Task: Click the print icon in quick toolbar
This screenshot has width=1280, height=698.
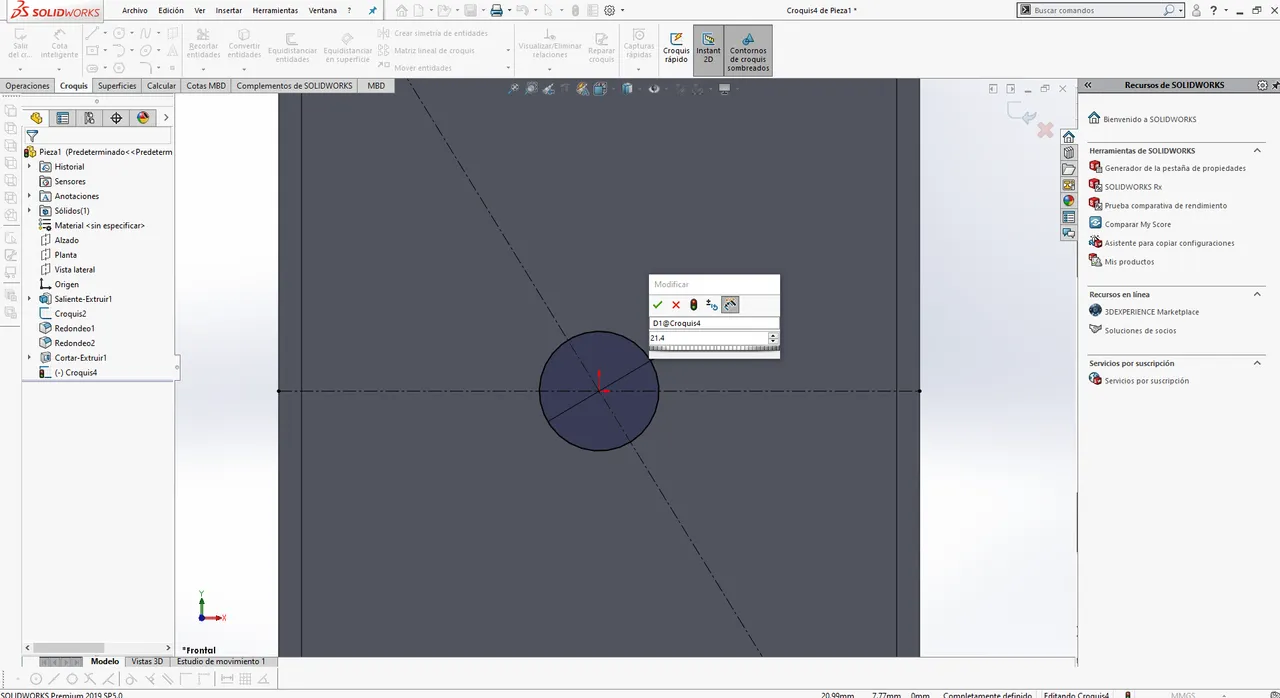Action: pos(496,10)
